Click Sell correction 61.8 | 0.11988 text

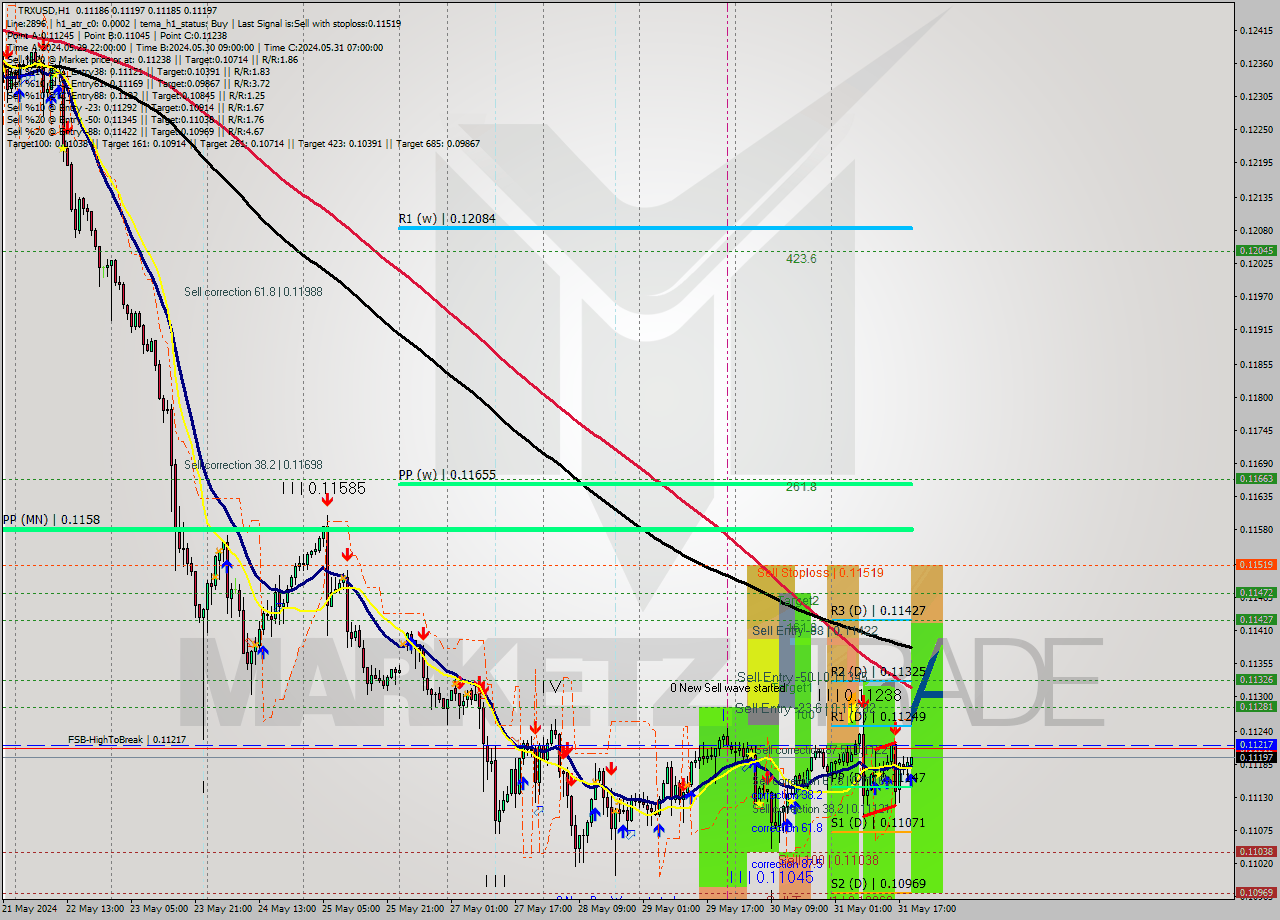pos(253,292)
